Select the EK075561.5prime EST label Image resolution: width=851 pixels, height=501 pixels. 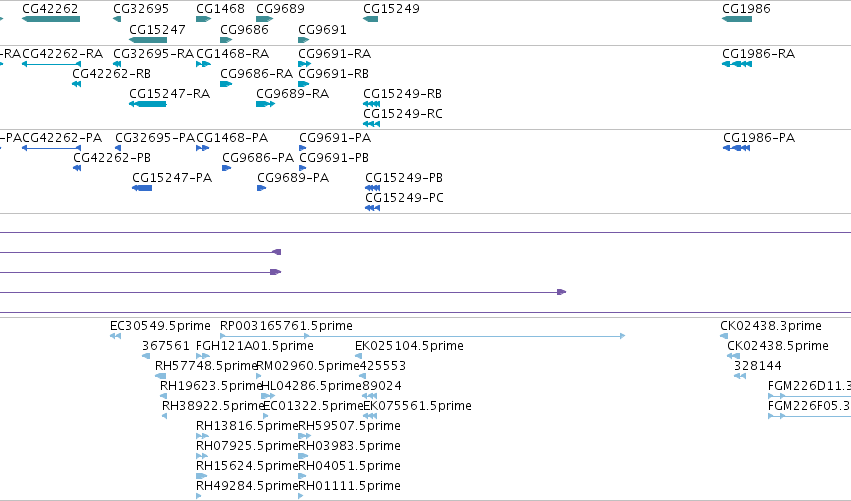tap(417, 406)
